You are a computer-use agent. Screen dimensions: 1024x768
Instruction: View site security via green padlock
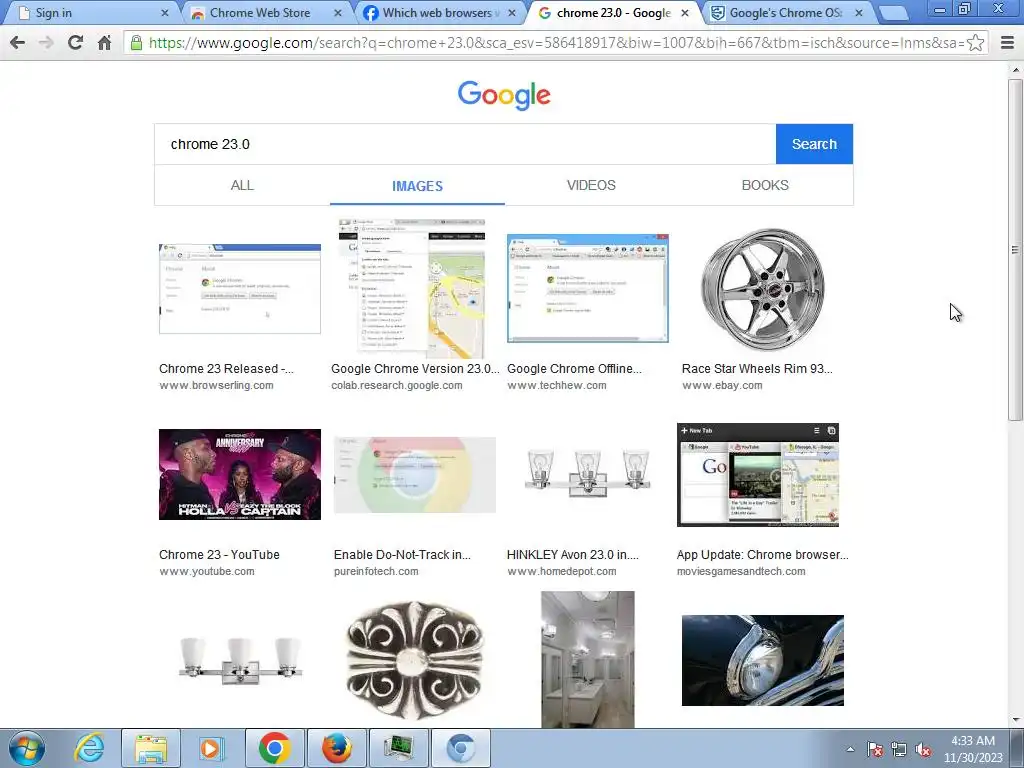(136, 43)
